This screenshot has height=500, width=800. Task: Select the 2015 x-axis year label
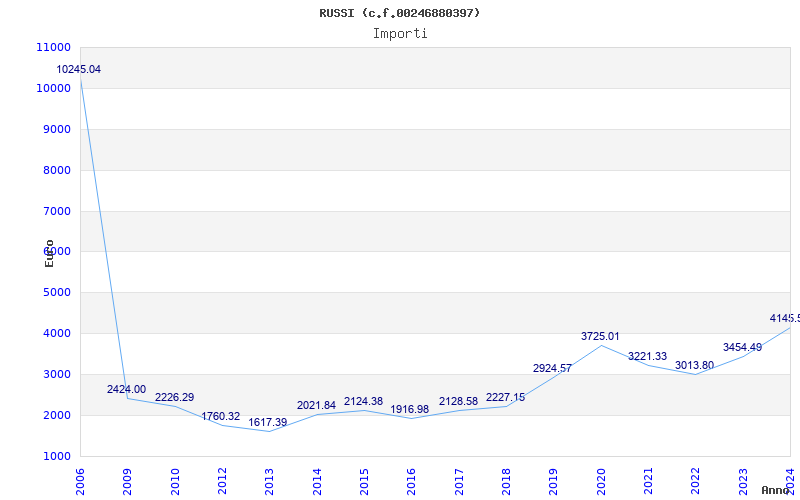pos(364,482)
